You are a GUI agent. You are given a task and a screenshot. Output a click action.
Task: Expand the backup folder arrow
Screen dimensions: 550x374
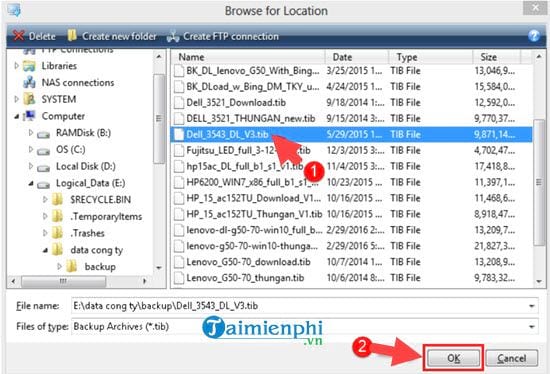click(60, 266)
